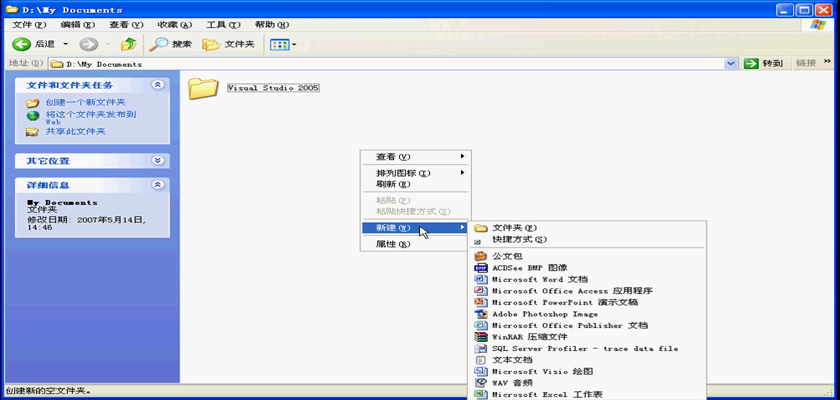This screenshot has height=400, width=840.
Task: Click the 转到 Go button
Action: [764, 63]
